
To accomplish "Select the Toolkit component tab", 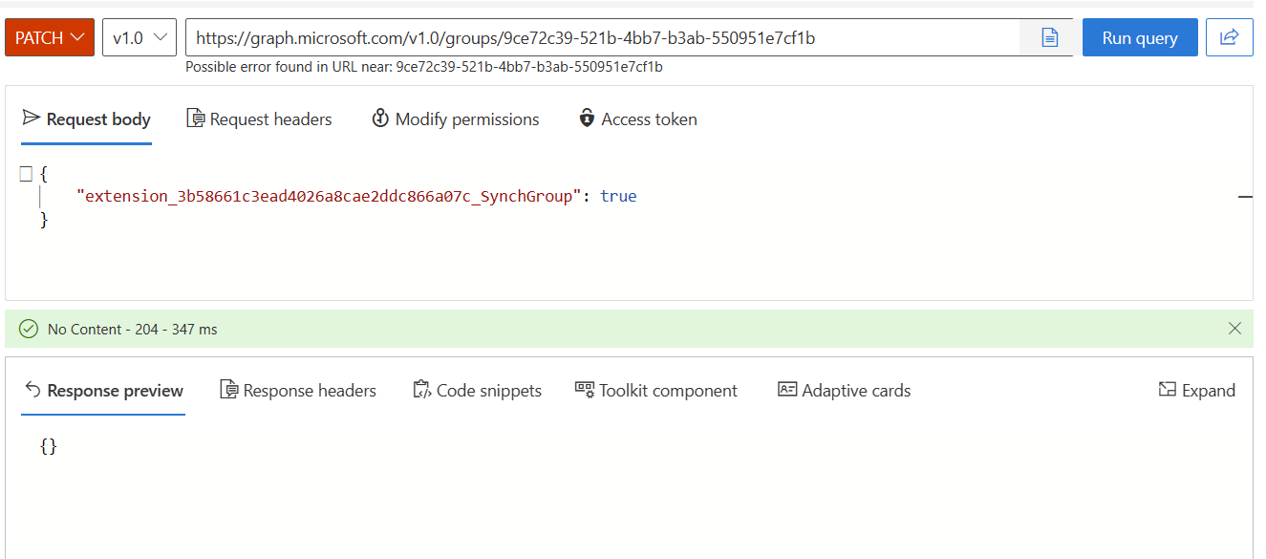I will click(x=656, y=390).
